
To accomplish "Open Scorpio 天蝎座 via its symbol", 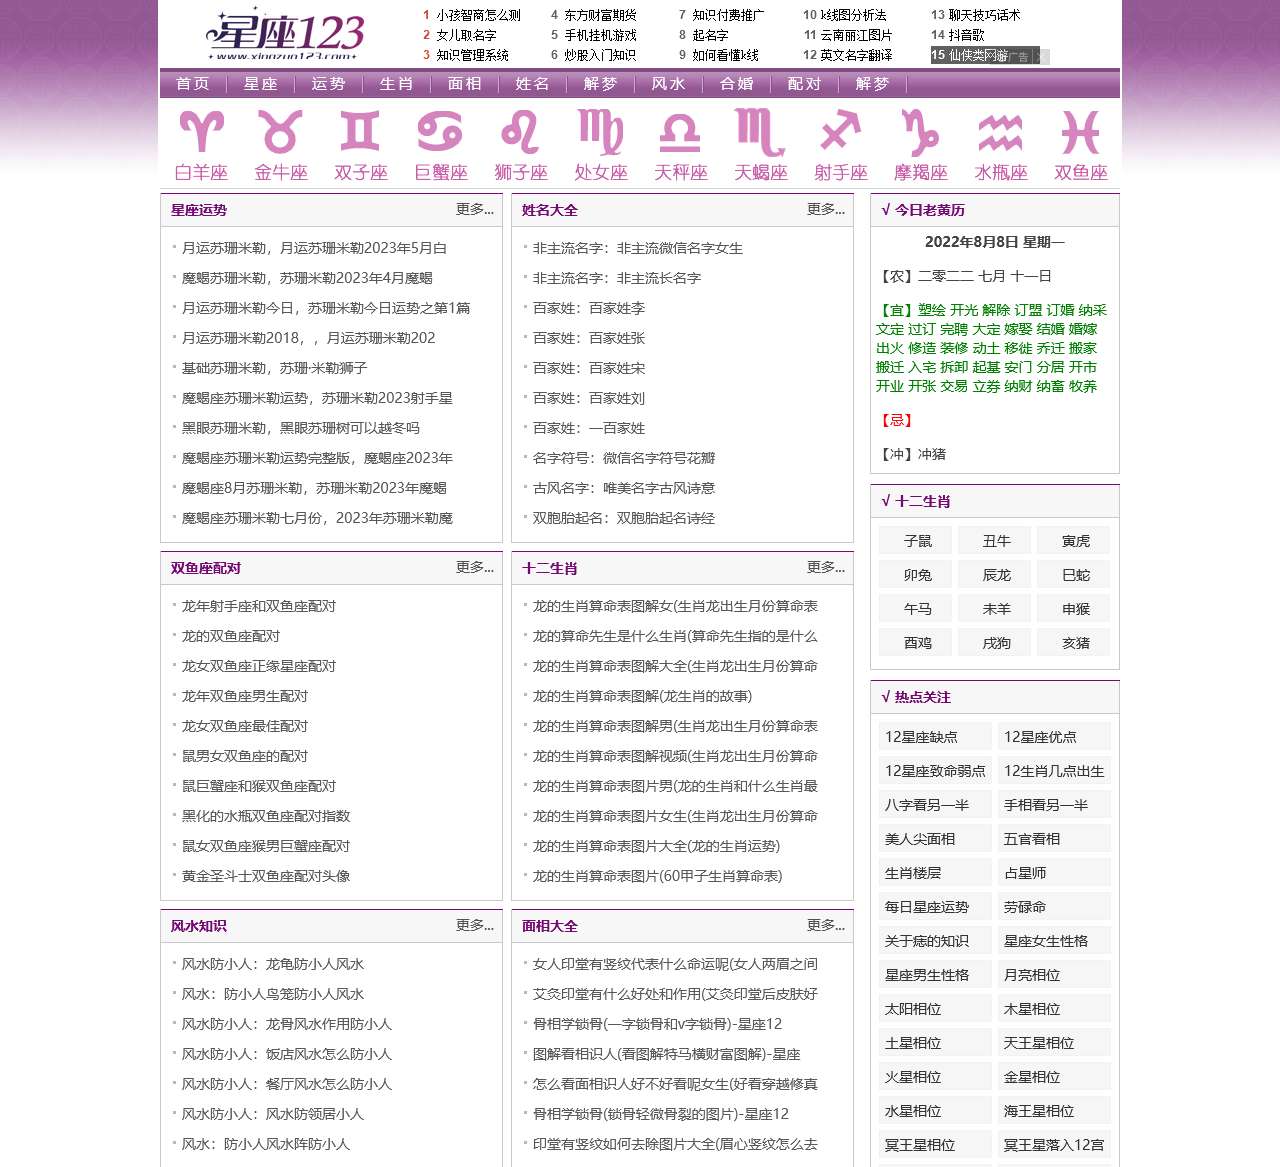I will click(760, 133).
